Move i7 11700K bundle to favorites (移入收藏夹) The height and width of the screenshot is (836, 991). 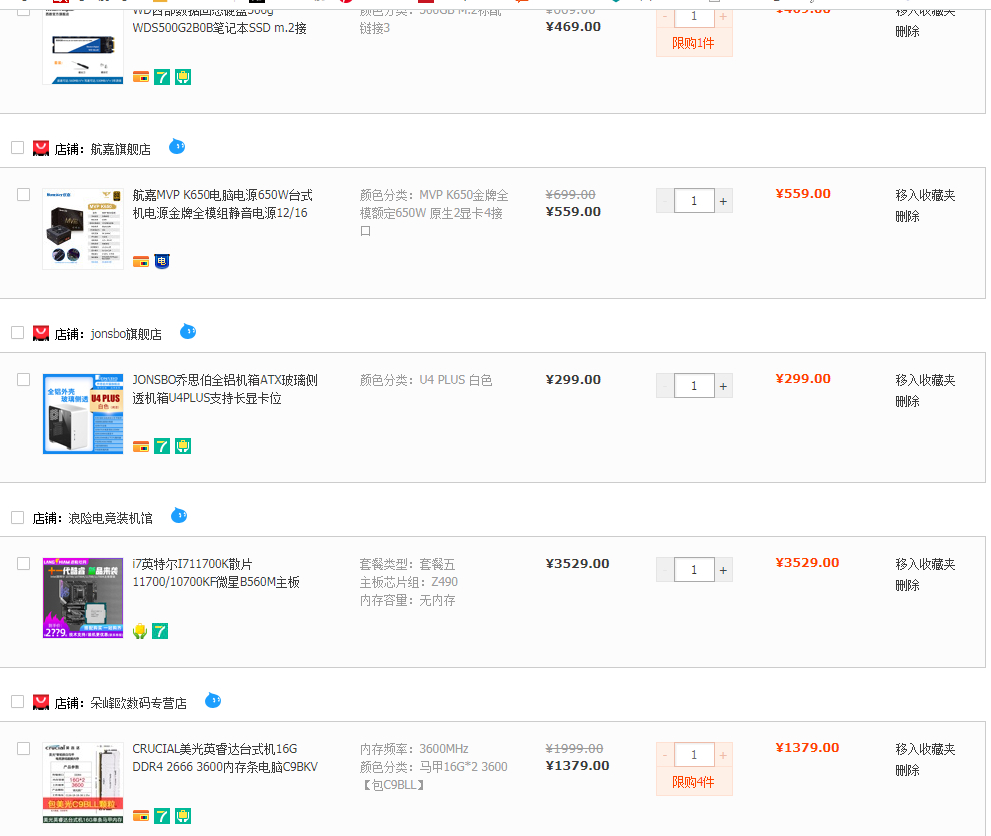point(925,564)
